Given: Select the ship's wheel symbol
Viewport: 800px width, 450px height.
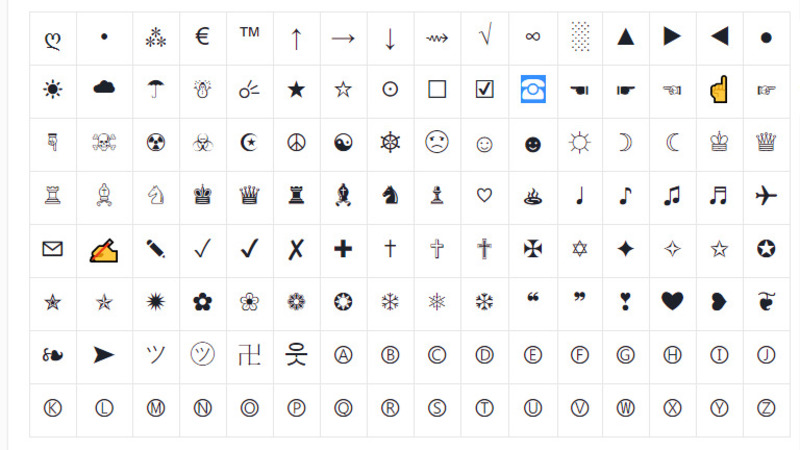Looking at the screenshot, I should click(x=390, y=142).
